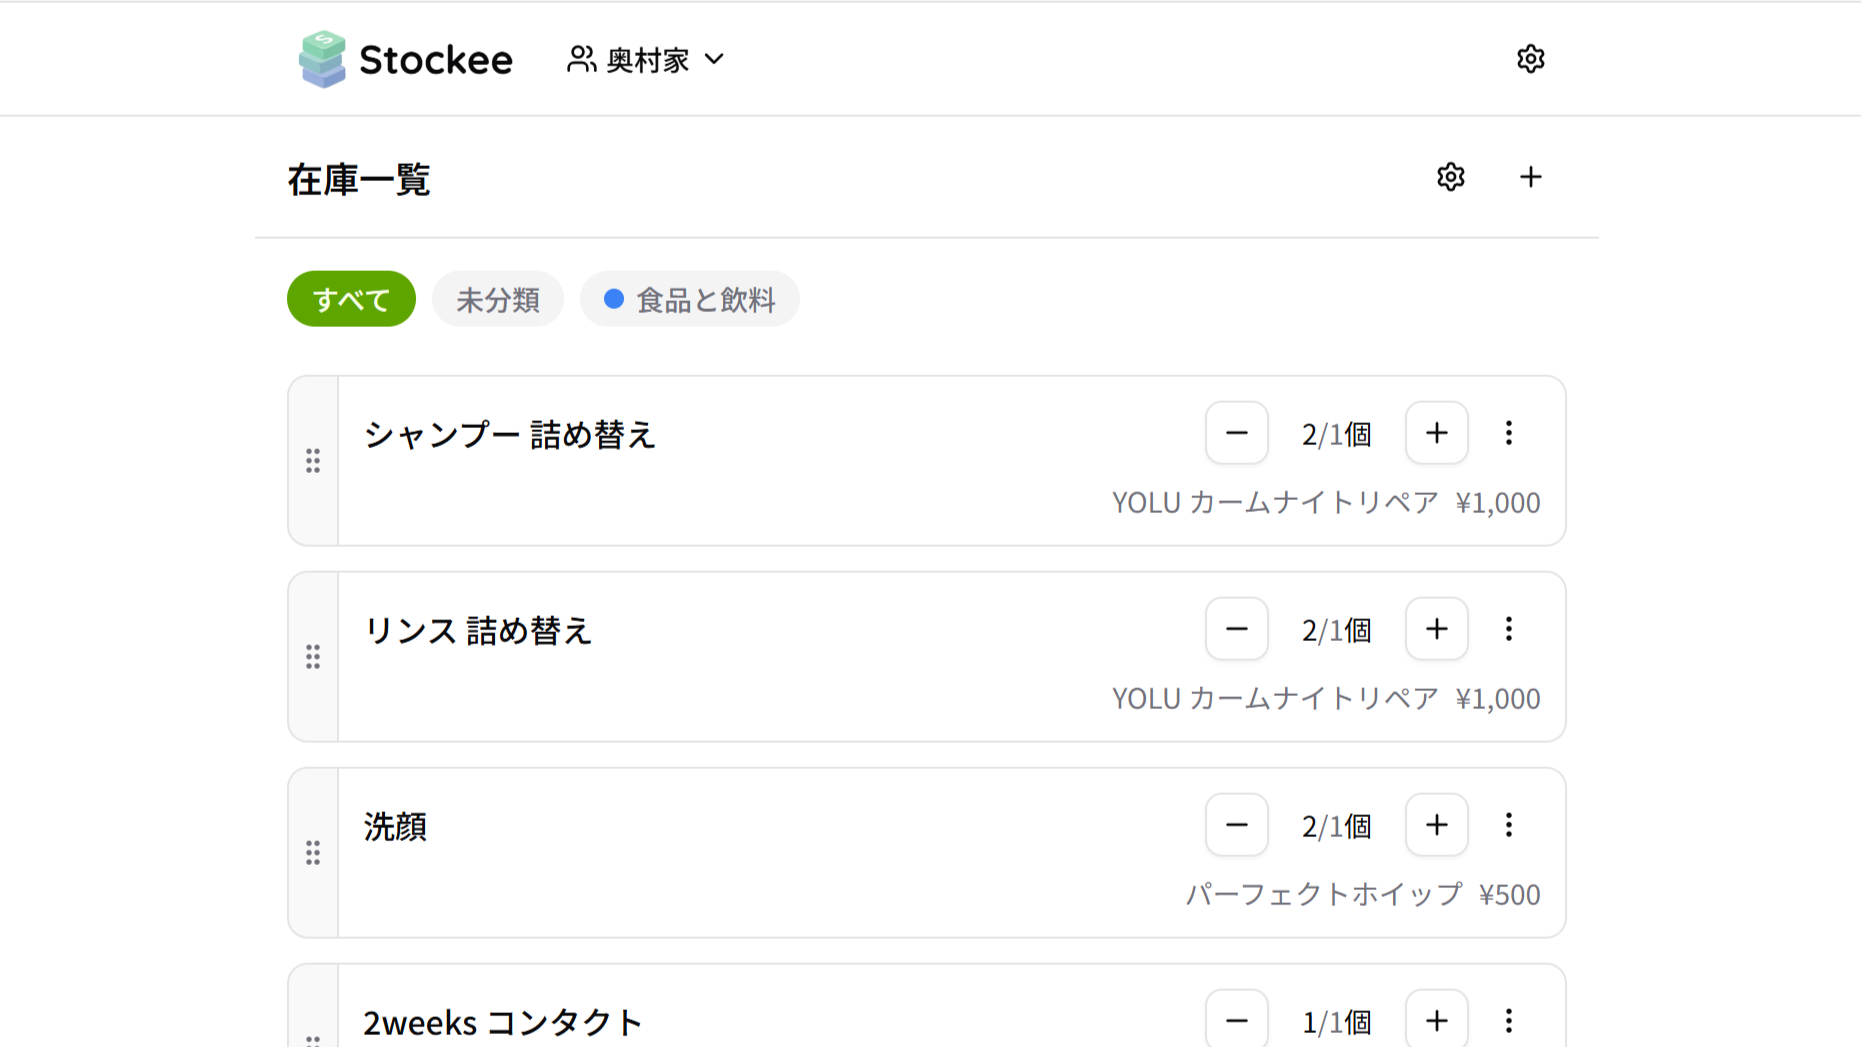Click the 洗顔 item name

[395, 827]
